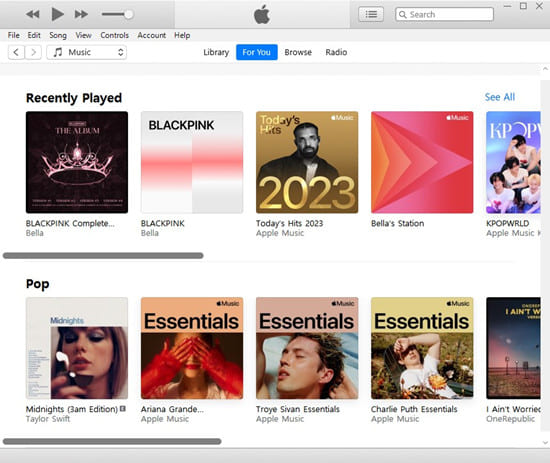The image size is (550, 463).
Task: Click the Recently Played heading
Action: pyautogui.click(x=74, y=98)
